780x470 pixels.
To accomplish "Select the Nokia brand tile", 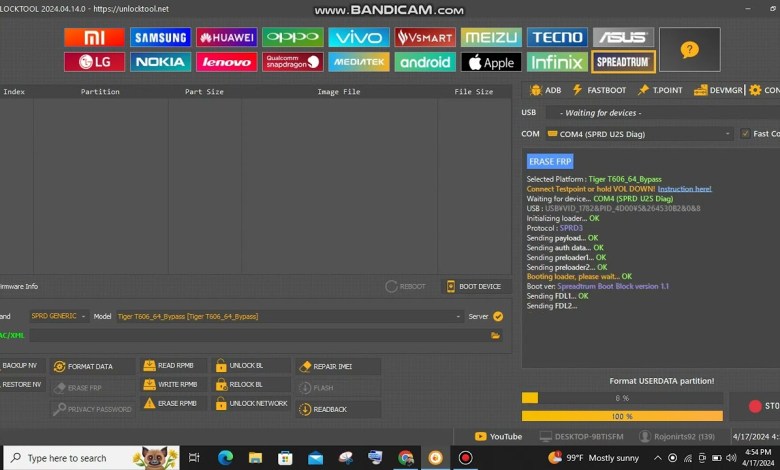I will 160,62.
